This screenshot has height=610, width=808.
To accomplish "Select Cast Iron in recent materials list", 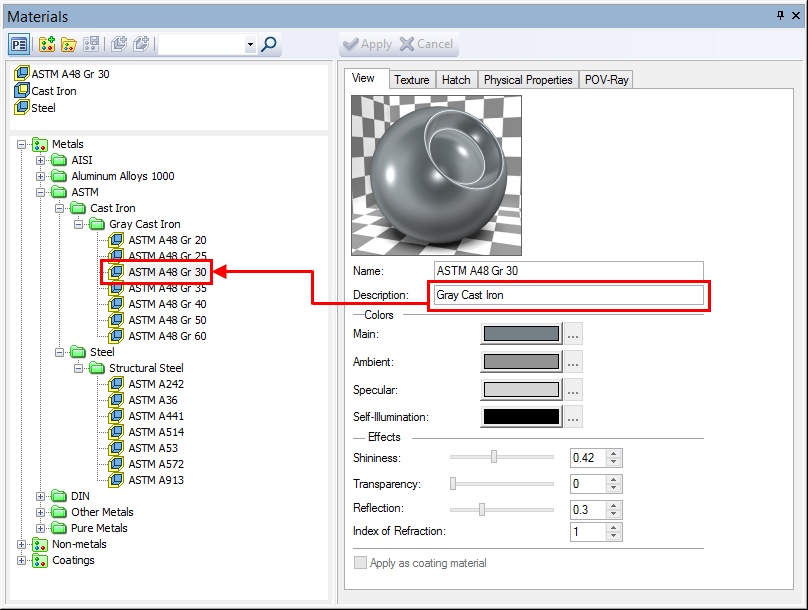I will pyautogui.click(x=53, y=91).
